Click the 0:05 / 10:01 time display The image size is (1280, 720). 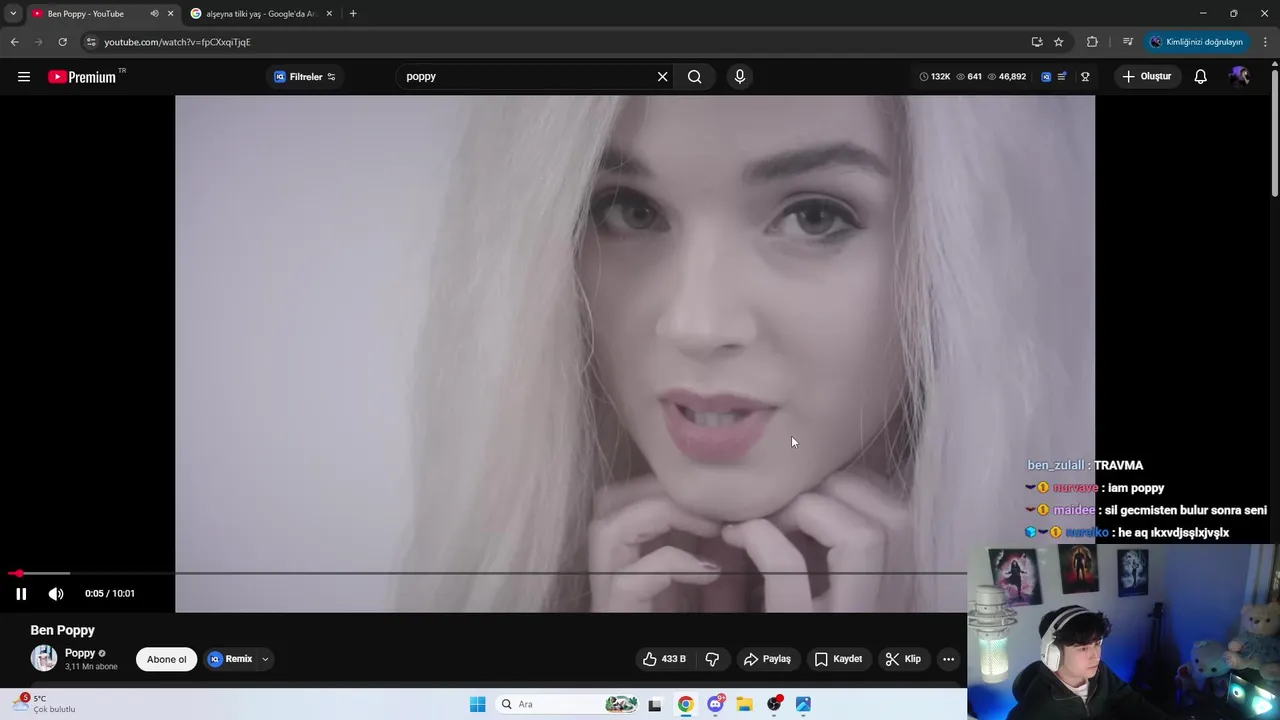click(x=110, y=594)
